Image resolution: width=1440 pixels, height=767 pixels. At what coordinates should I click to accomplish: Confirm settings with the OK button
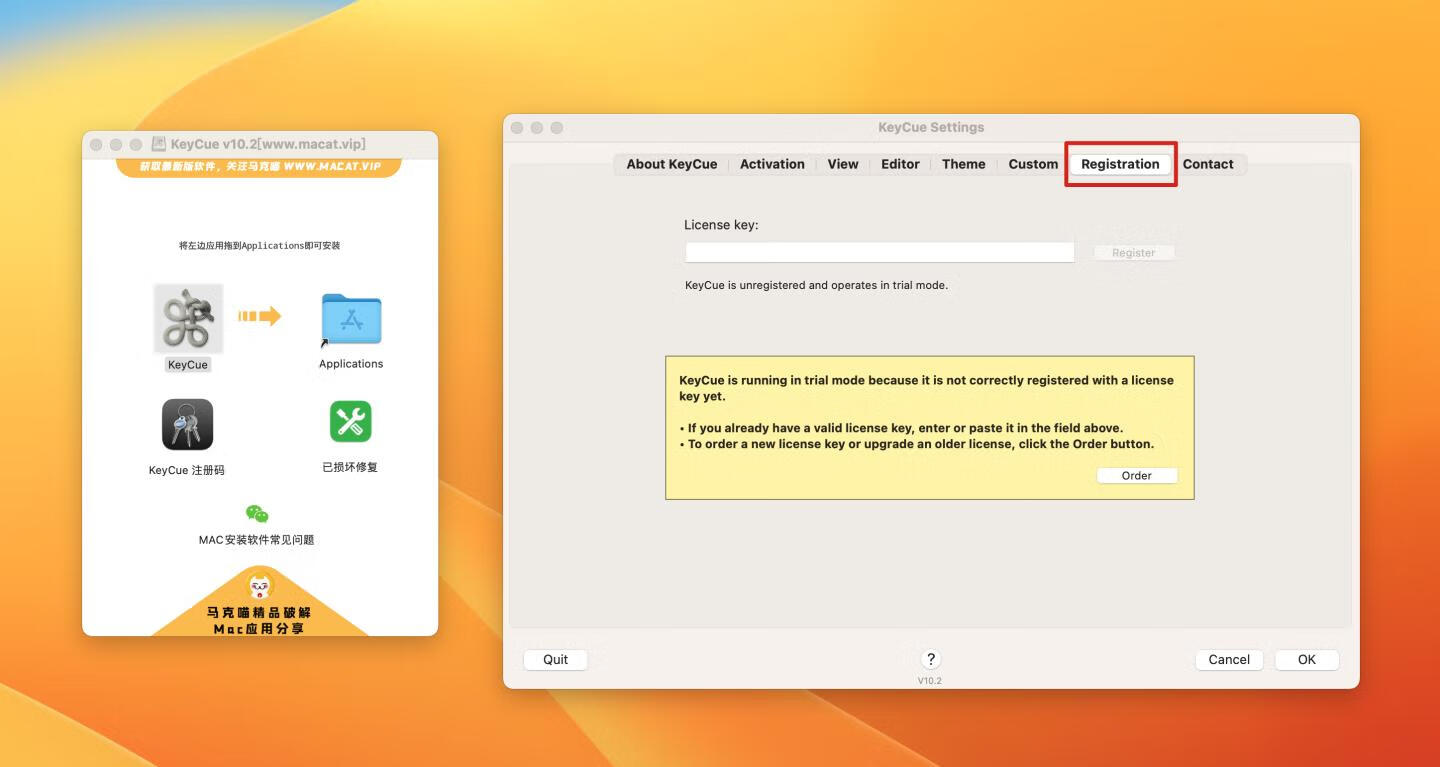click(1307, 660)
